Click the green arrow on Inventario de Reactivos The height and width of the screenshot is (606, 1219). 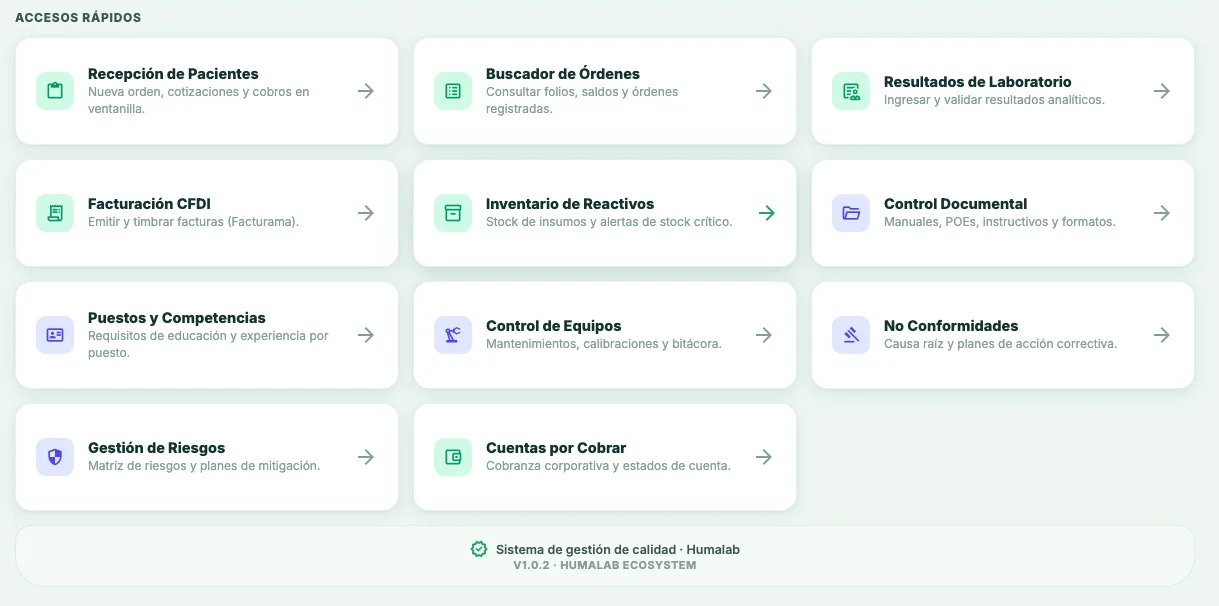coord(766,213)
